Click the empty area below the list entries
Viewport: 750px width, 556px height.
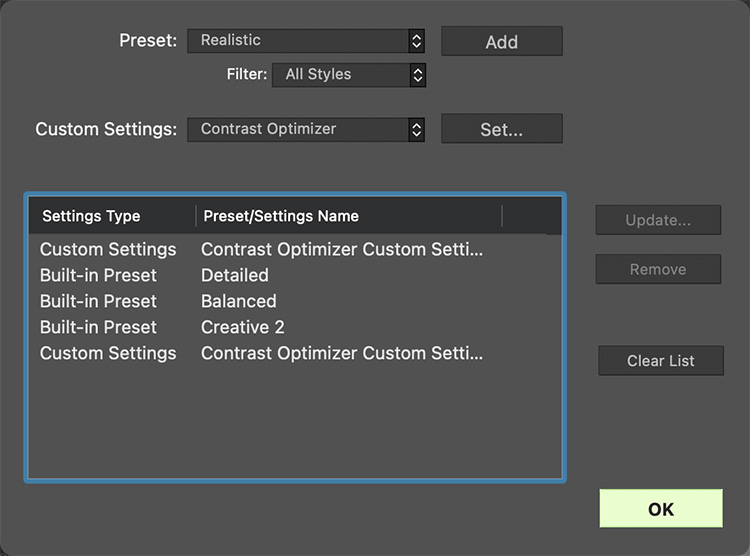point(295,422)
